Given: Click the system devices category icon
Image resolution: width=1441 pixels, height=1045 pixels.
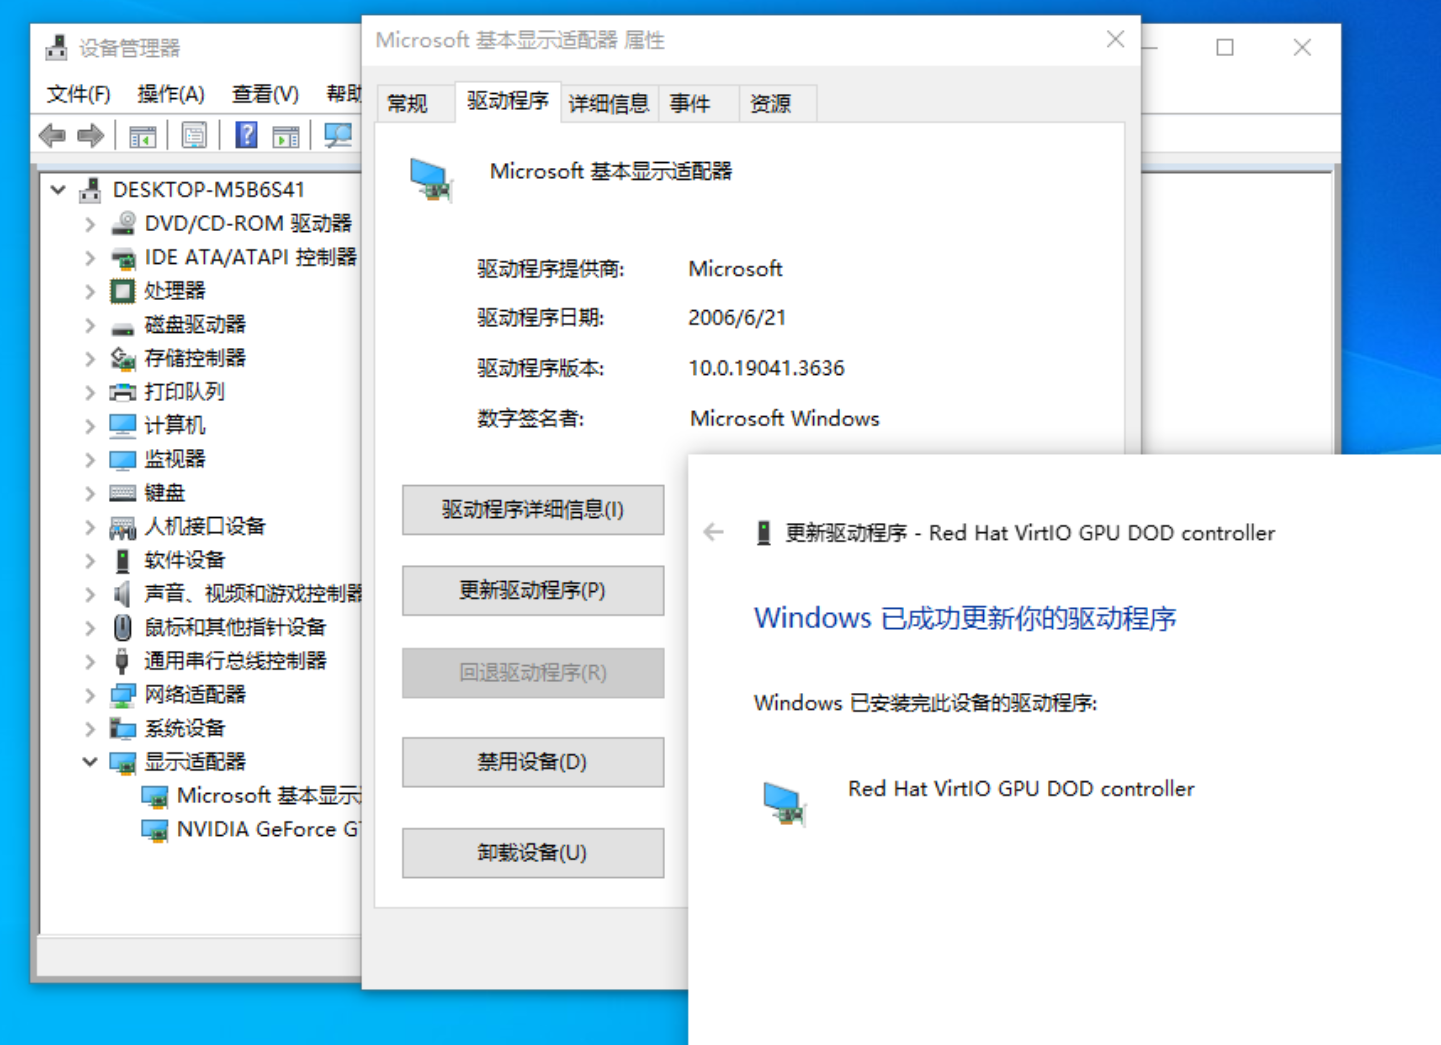Looking at the screenshot, I should click(x=123, y=728).
